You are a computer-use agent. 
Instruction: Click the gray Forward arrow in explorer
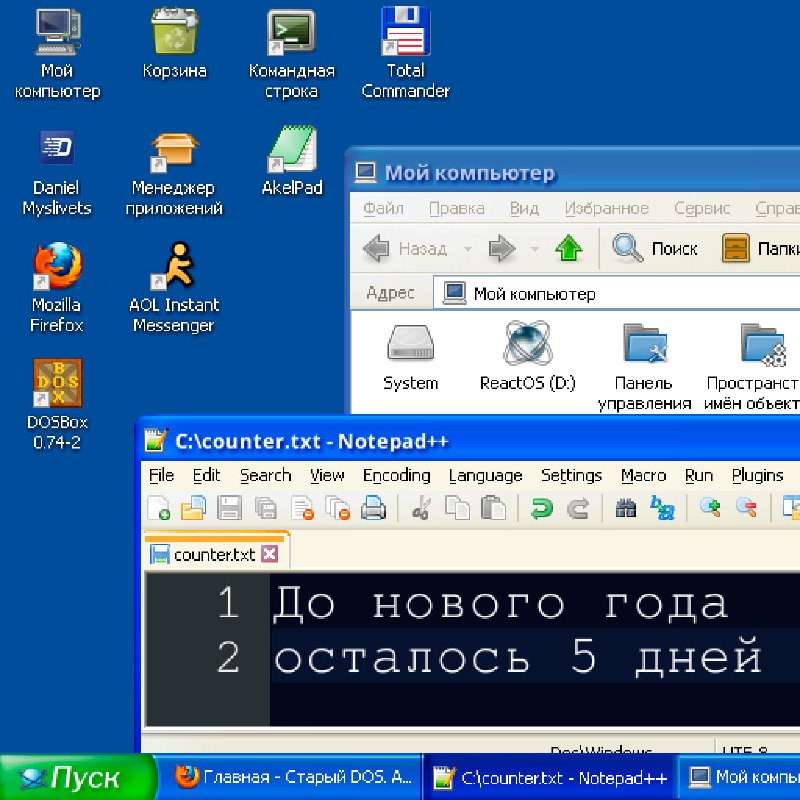tap(502, 248)
